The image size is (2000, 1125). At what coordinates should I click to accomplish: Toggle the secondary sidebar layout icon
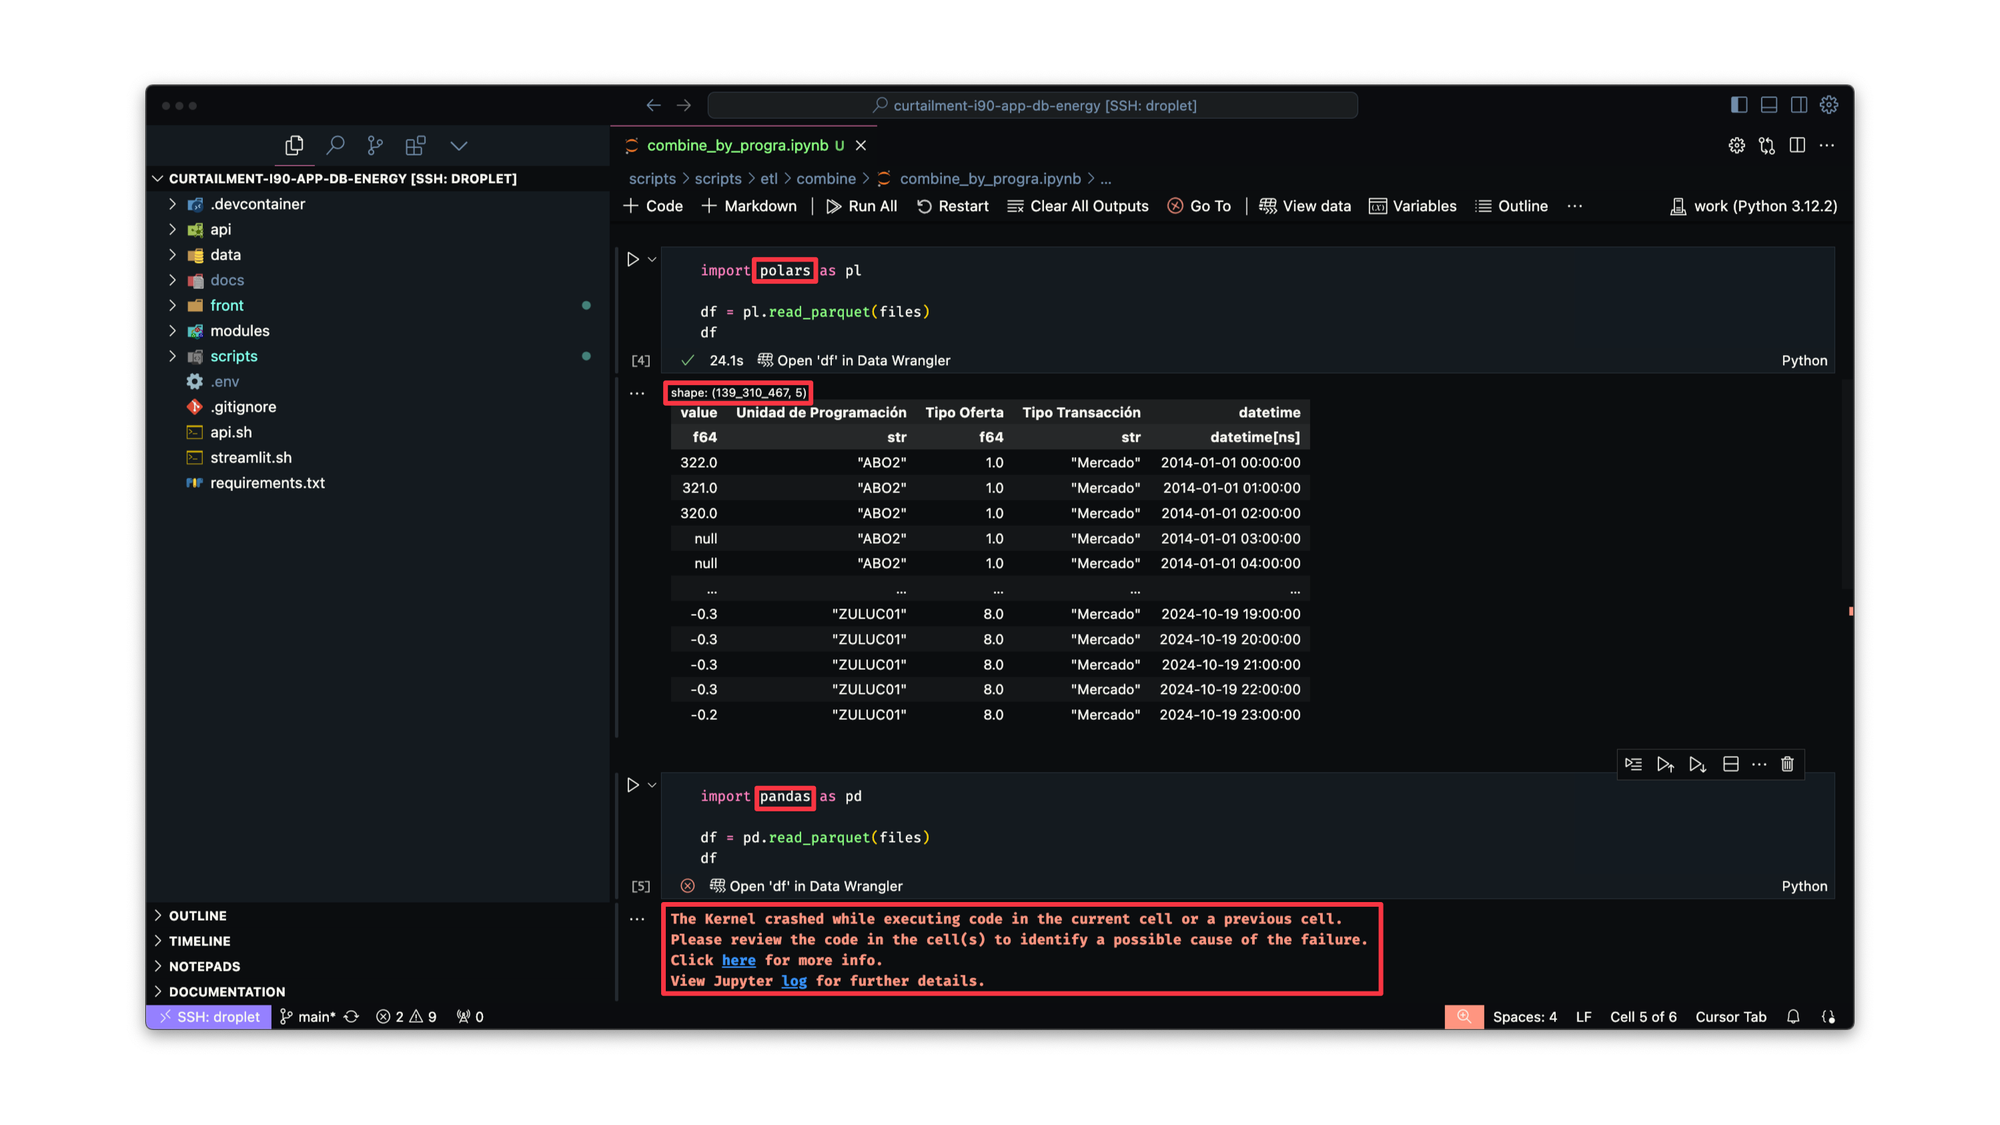(1799, 105)
